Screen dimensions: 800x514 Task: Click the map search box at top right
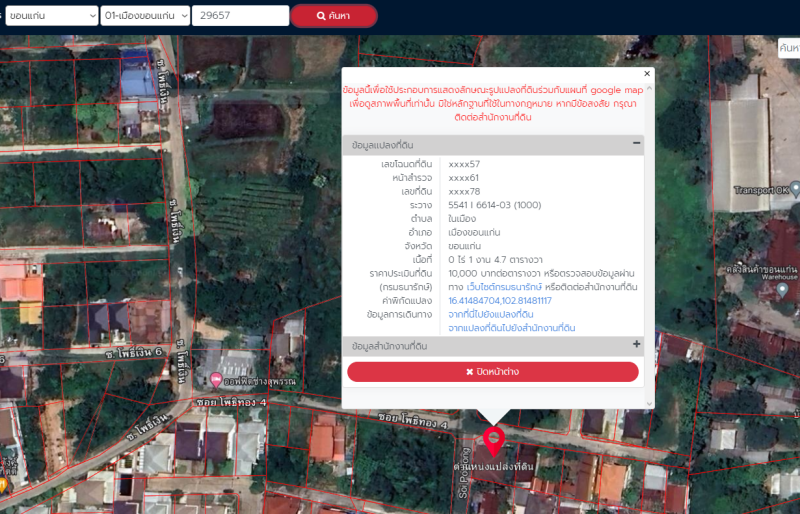pos(788,48)
